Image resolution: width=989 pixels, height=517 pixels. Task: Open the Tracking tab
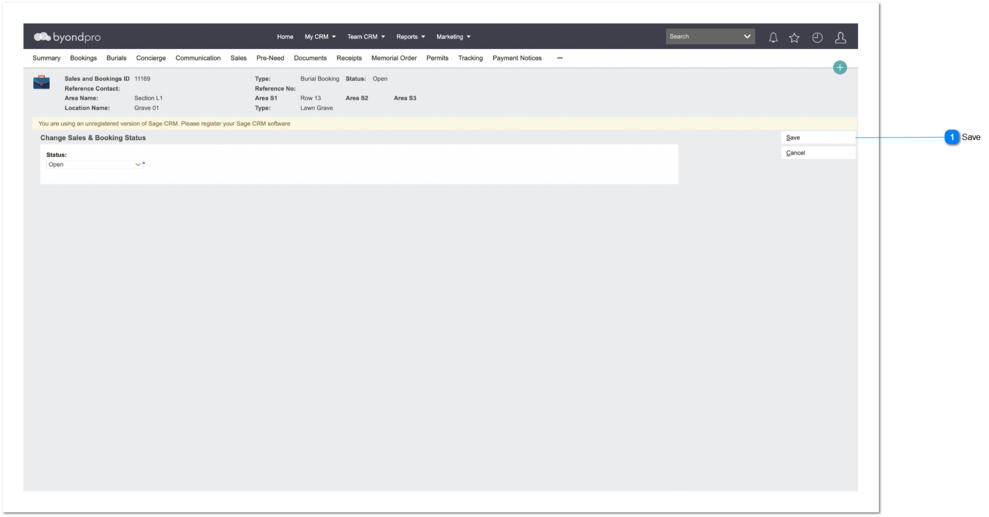tap(470, 58)
